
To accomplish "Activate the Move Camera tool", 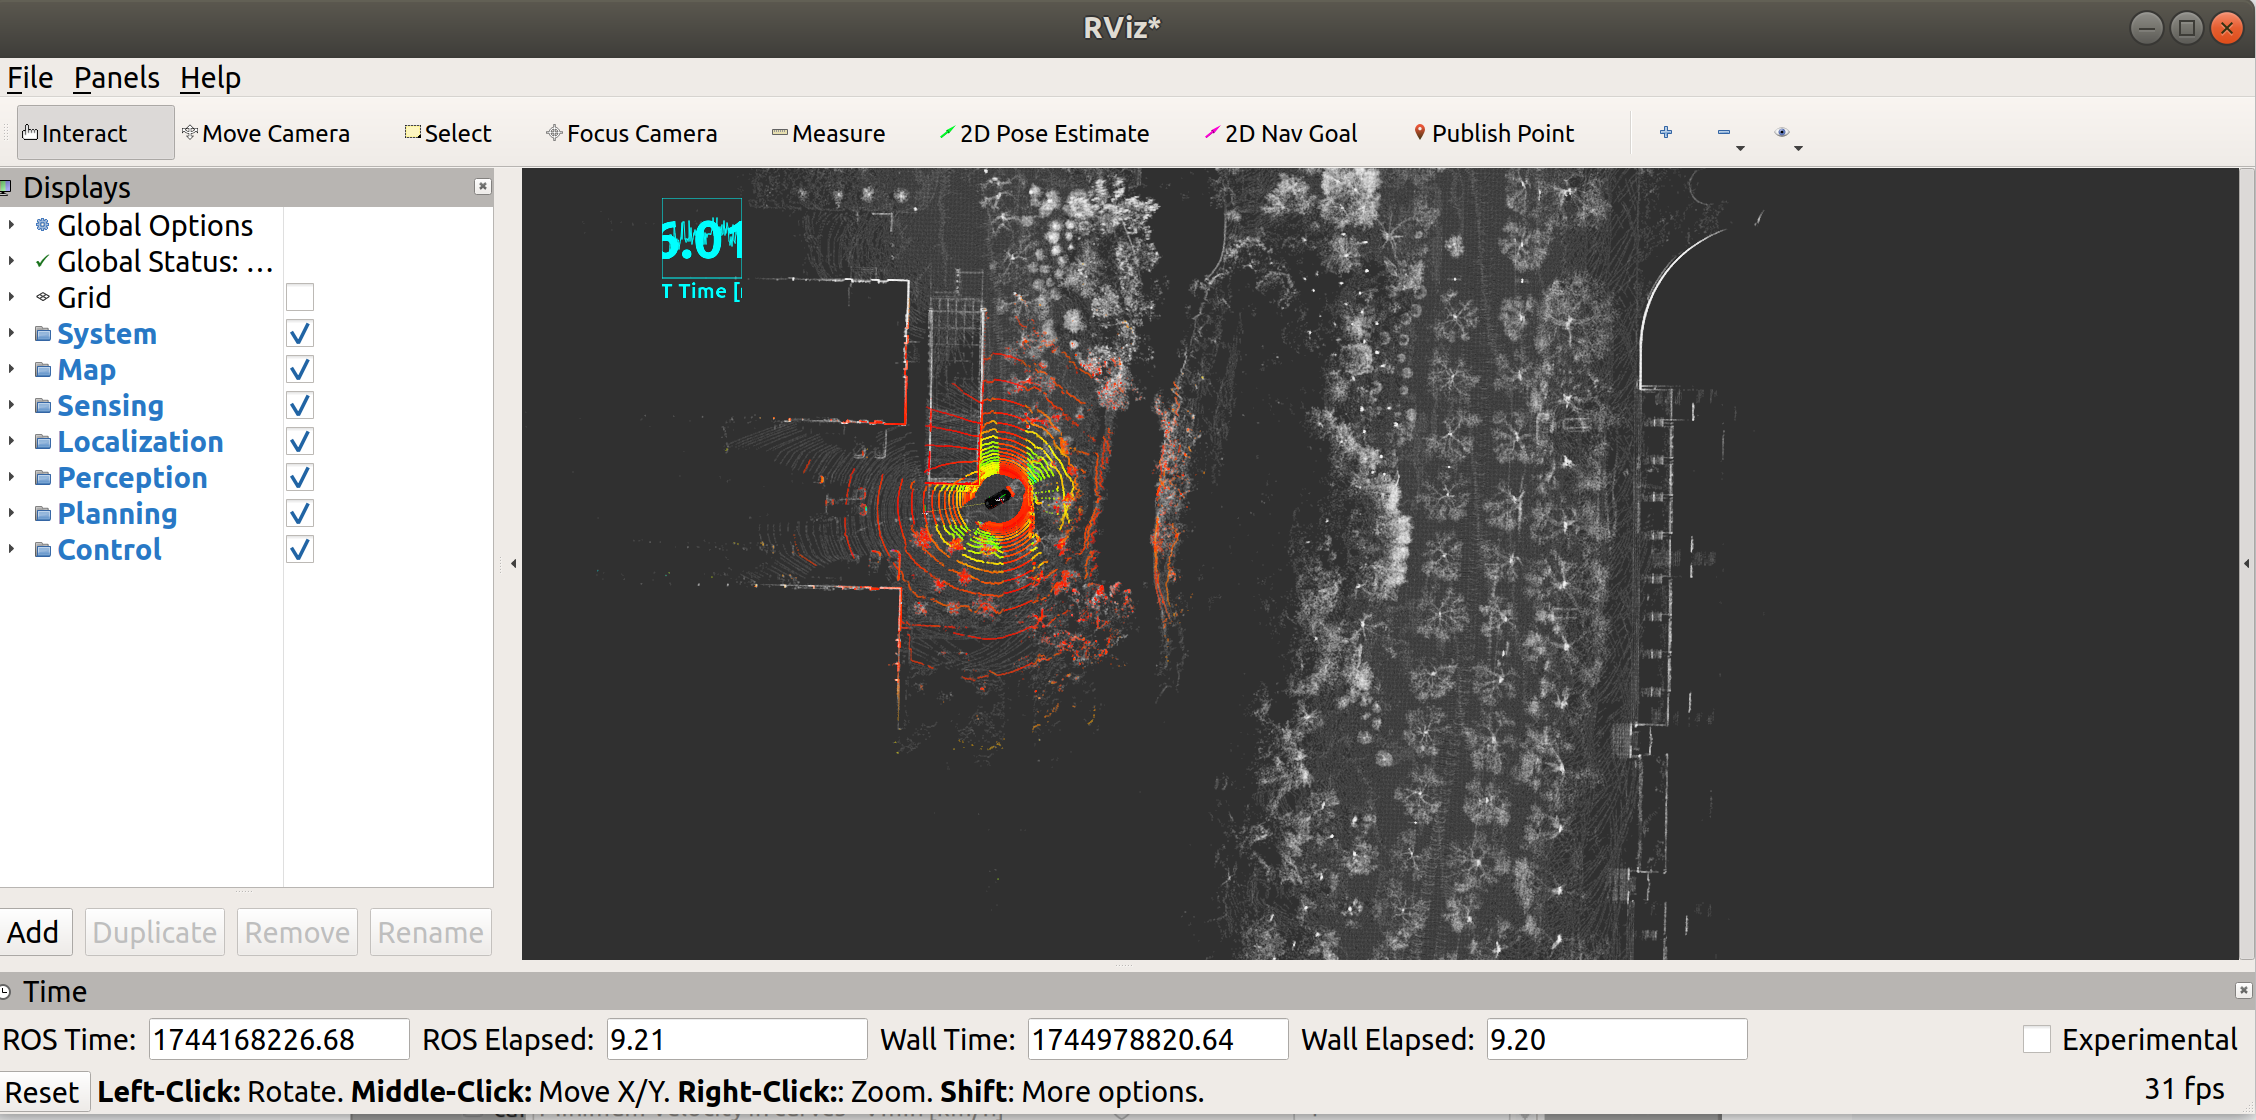I will 266,133.
